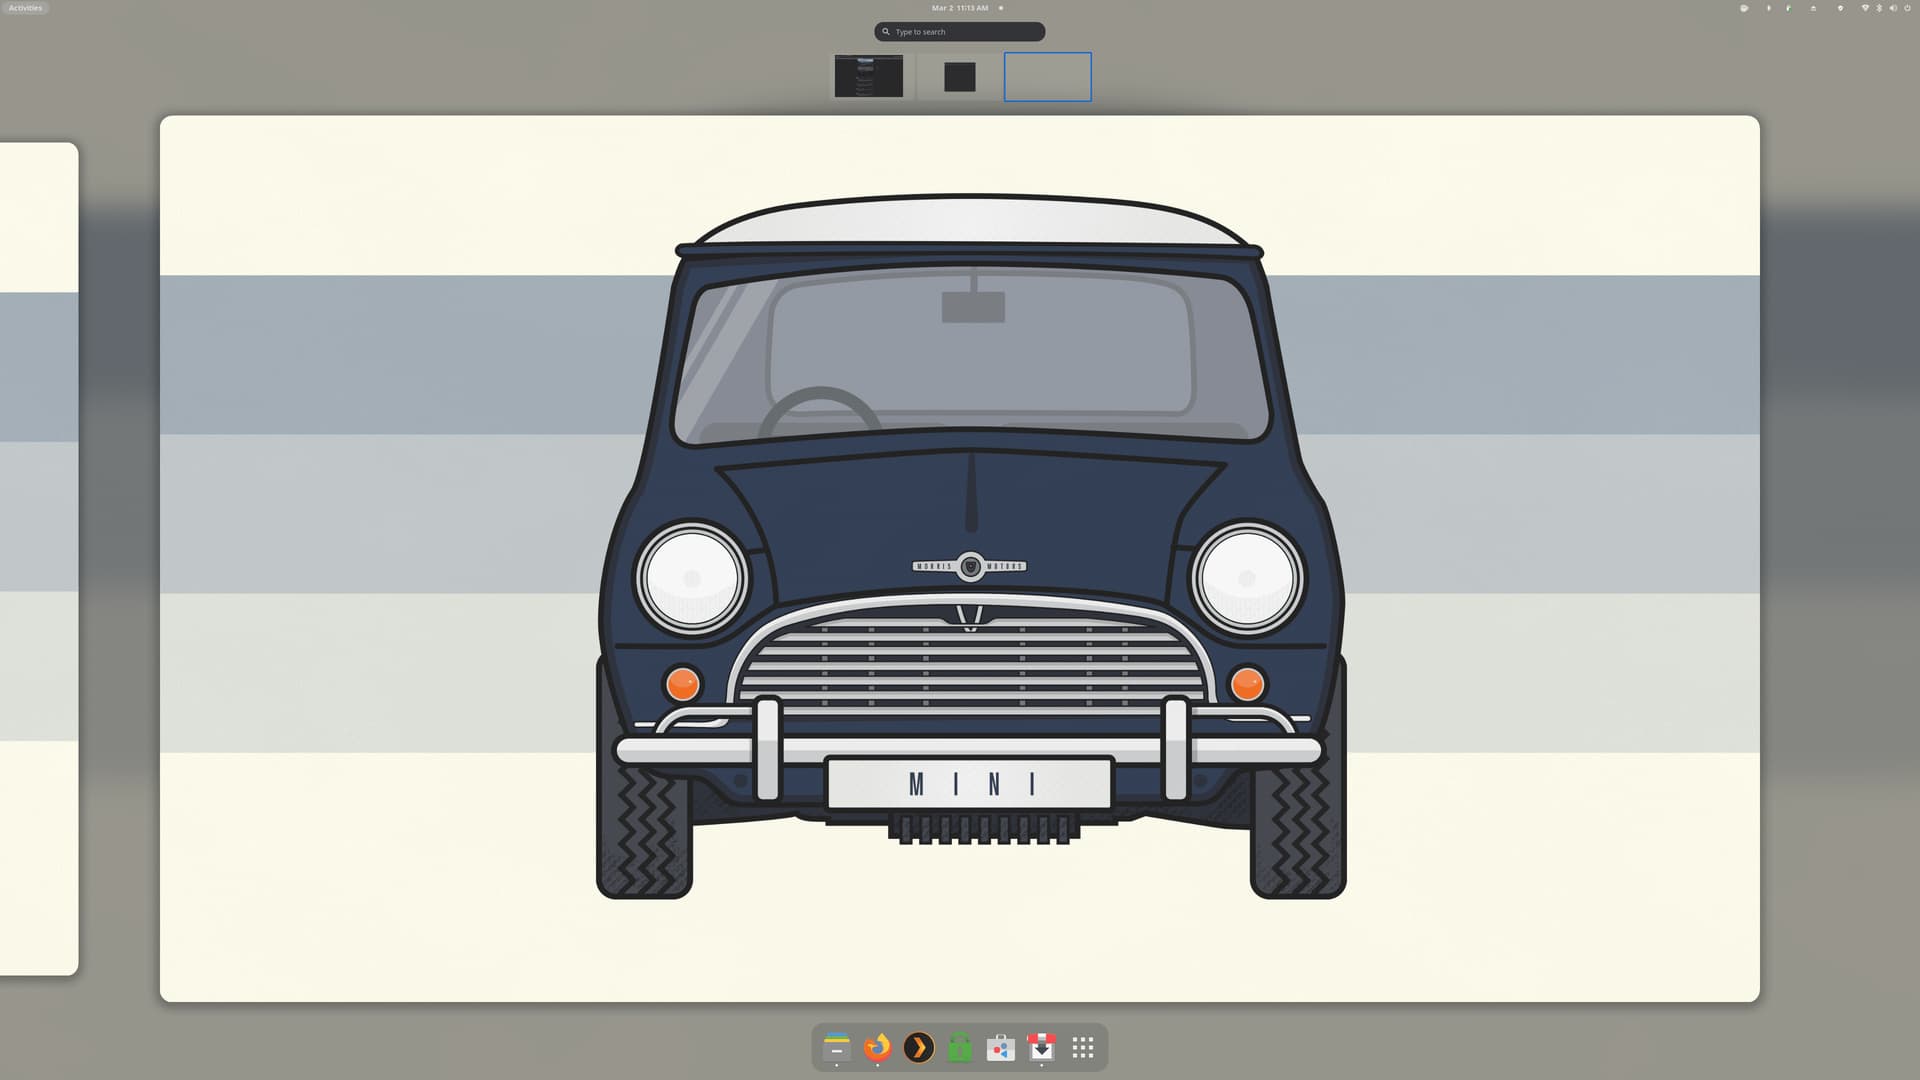Click the Bluetooth indicator in the top bar
The height and width of the screenshot is (1080, 1920).
(1879, 8)
